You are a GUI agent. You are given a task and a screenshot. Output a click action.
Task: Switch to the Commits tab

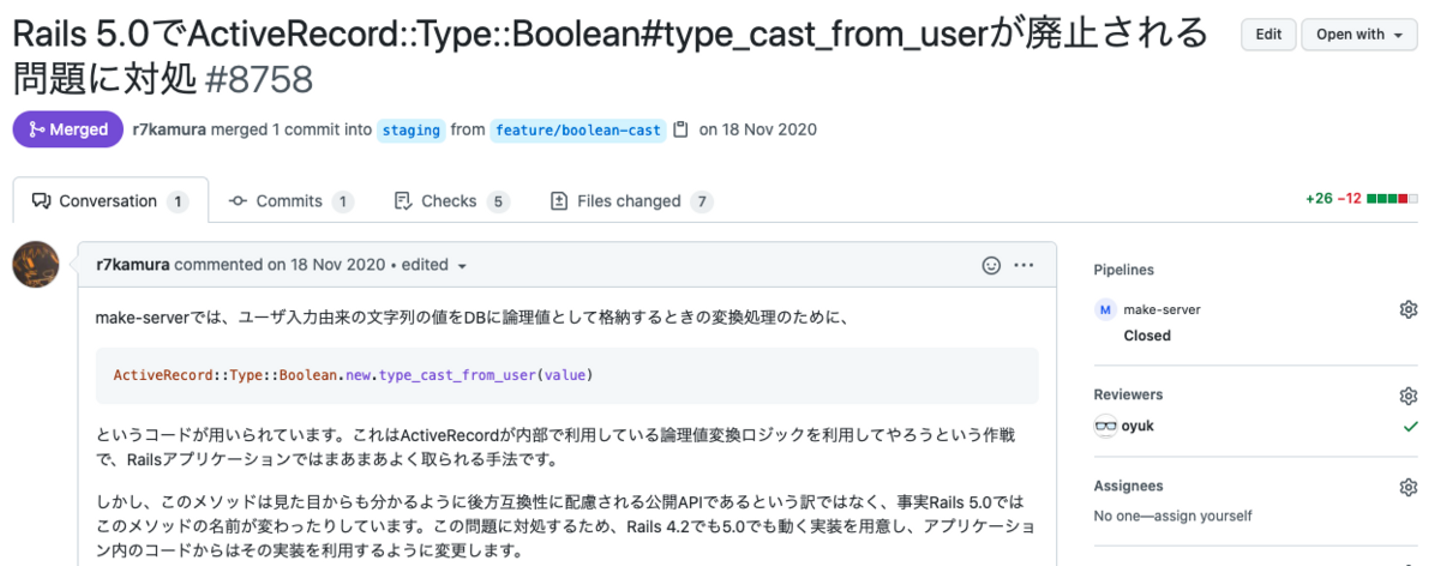click(291, 201)
